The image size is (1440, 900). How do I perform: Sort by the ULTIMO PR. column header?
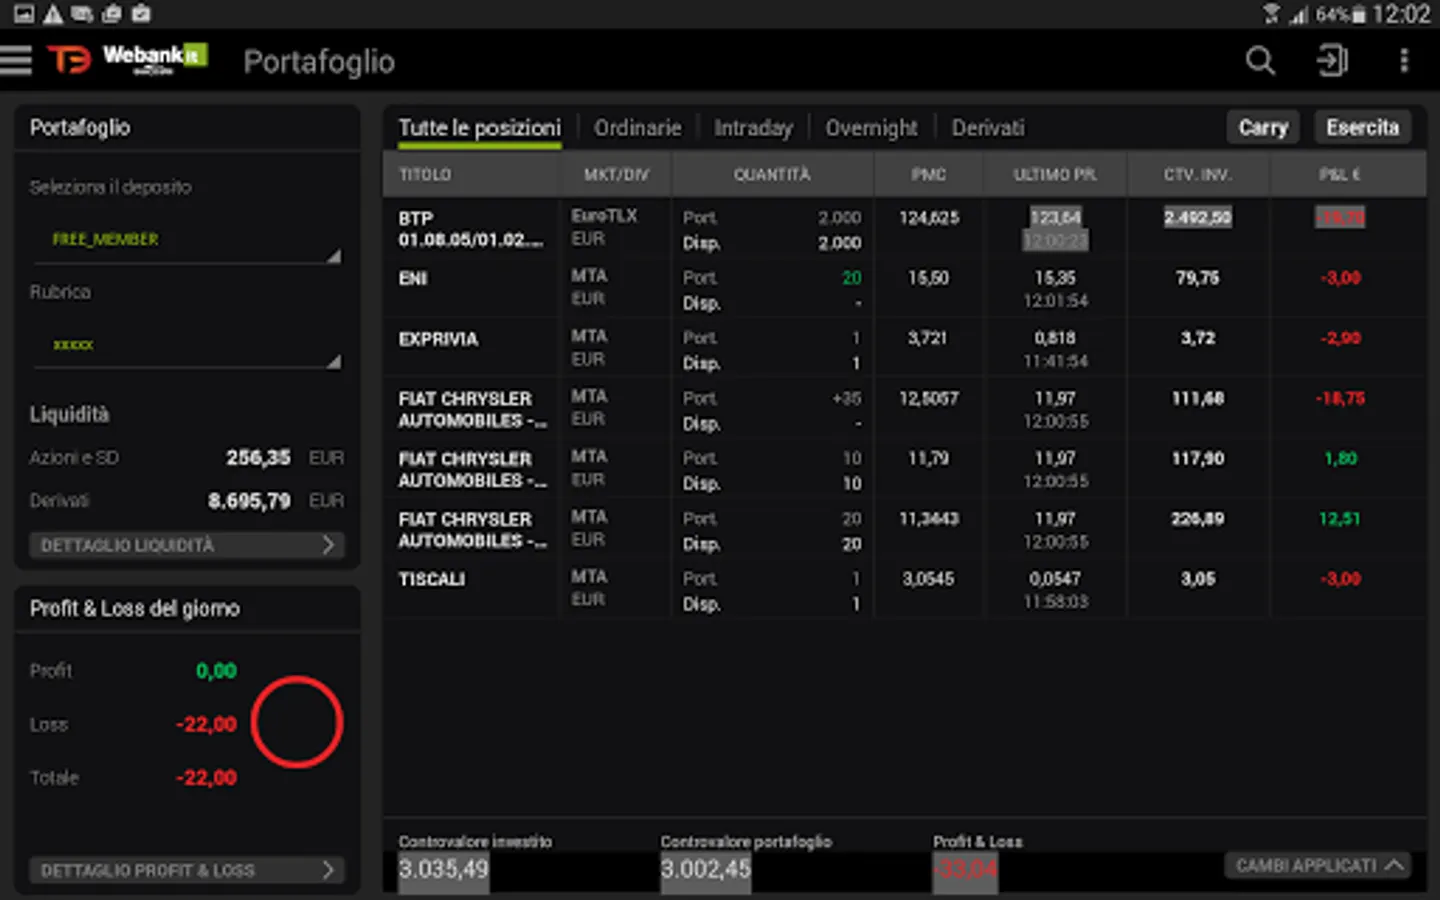[x=1055, y=174]
